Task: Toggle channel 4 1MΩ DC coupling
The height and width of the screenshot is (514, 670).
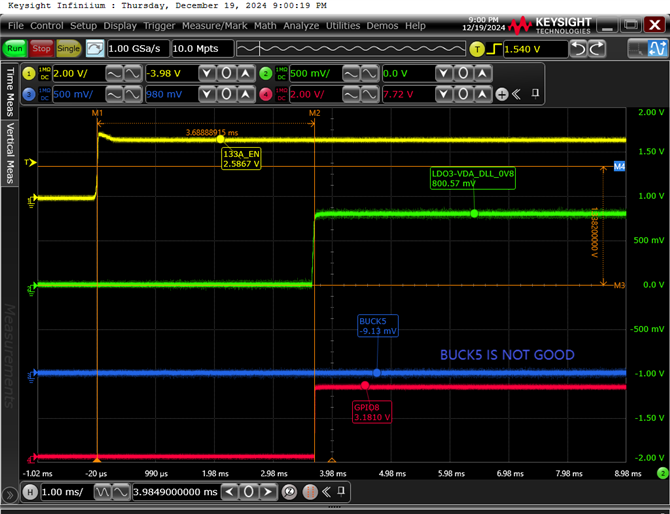Action: point(281,94)
